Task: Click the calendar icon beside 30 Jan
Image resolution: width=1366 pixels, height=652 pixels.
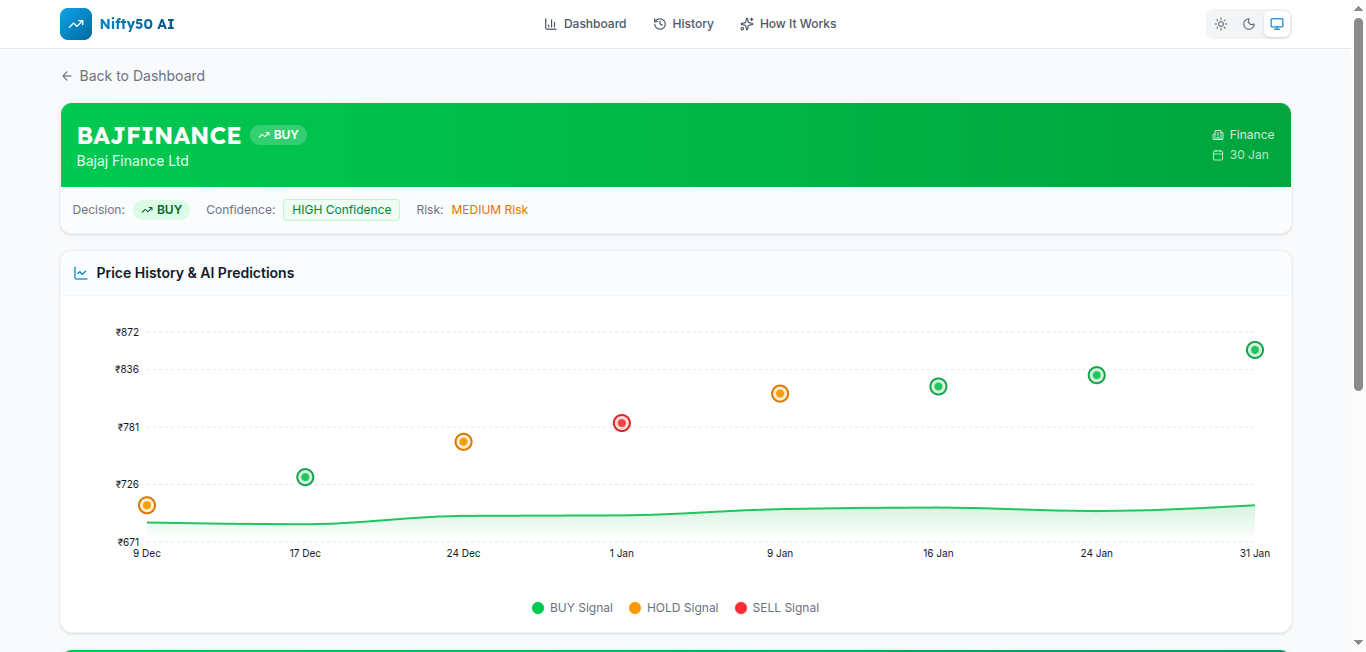Action: click(x=1218, y=155)
